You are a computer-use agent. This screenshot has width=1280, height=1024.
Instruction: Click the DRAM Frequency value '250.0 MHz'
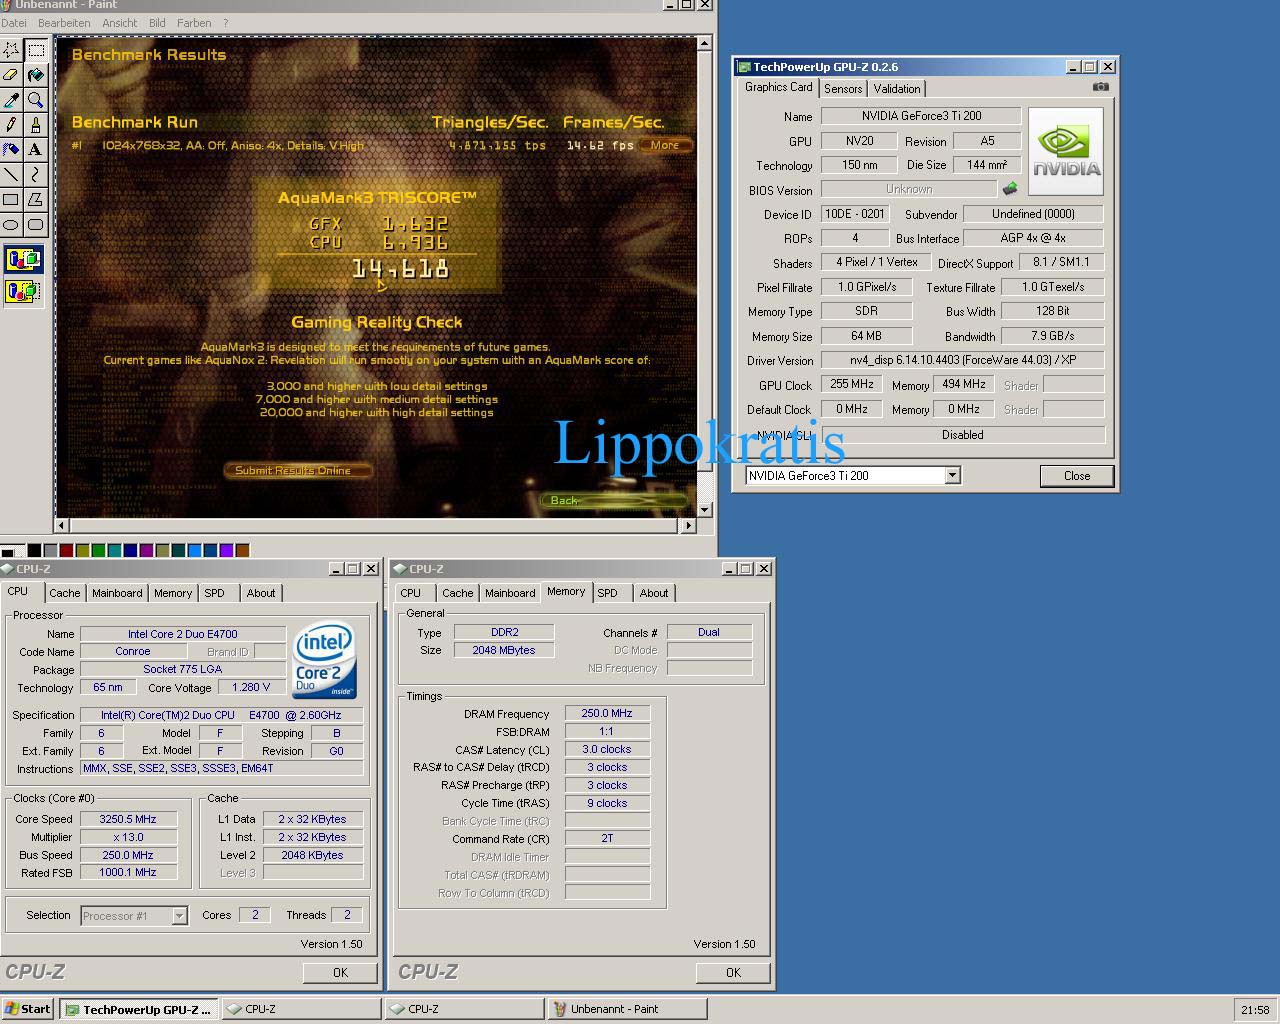click(607, 713)
